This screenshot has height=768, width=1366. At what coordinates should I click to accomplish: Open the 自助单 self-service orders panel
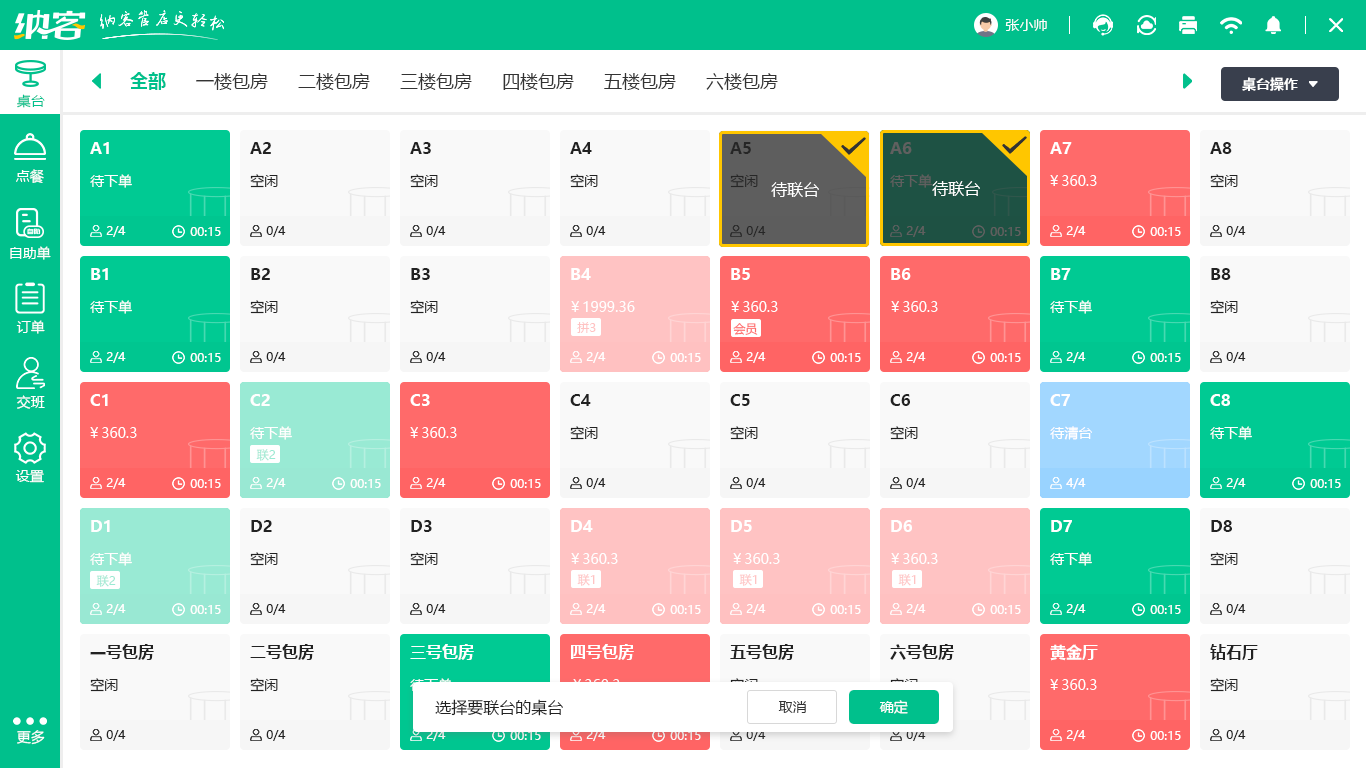(x=30, y=232)
